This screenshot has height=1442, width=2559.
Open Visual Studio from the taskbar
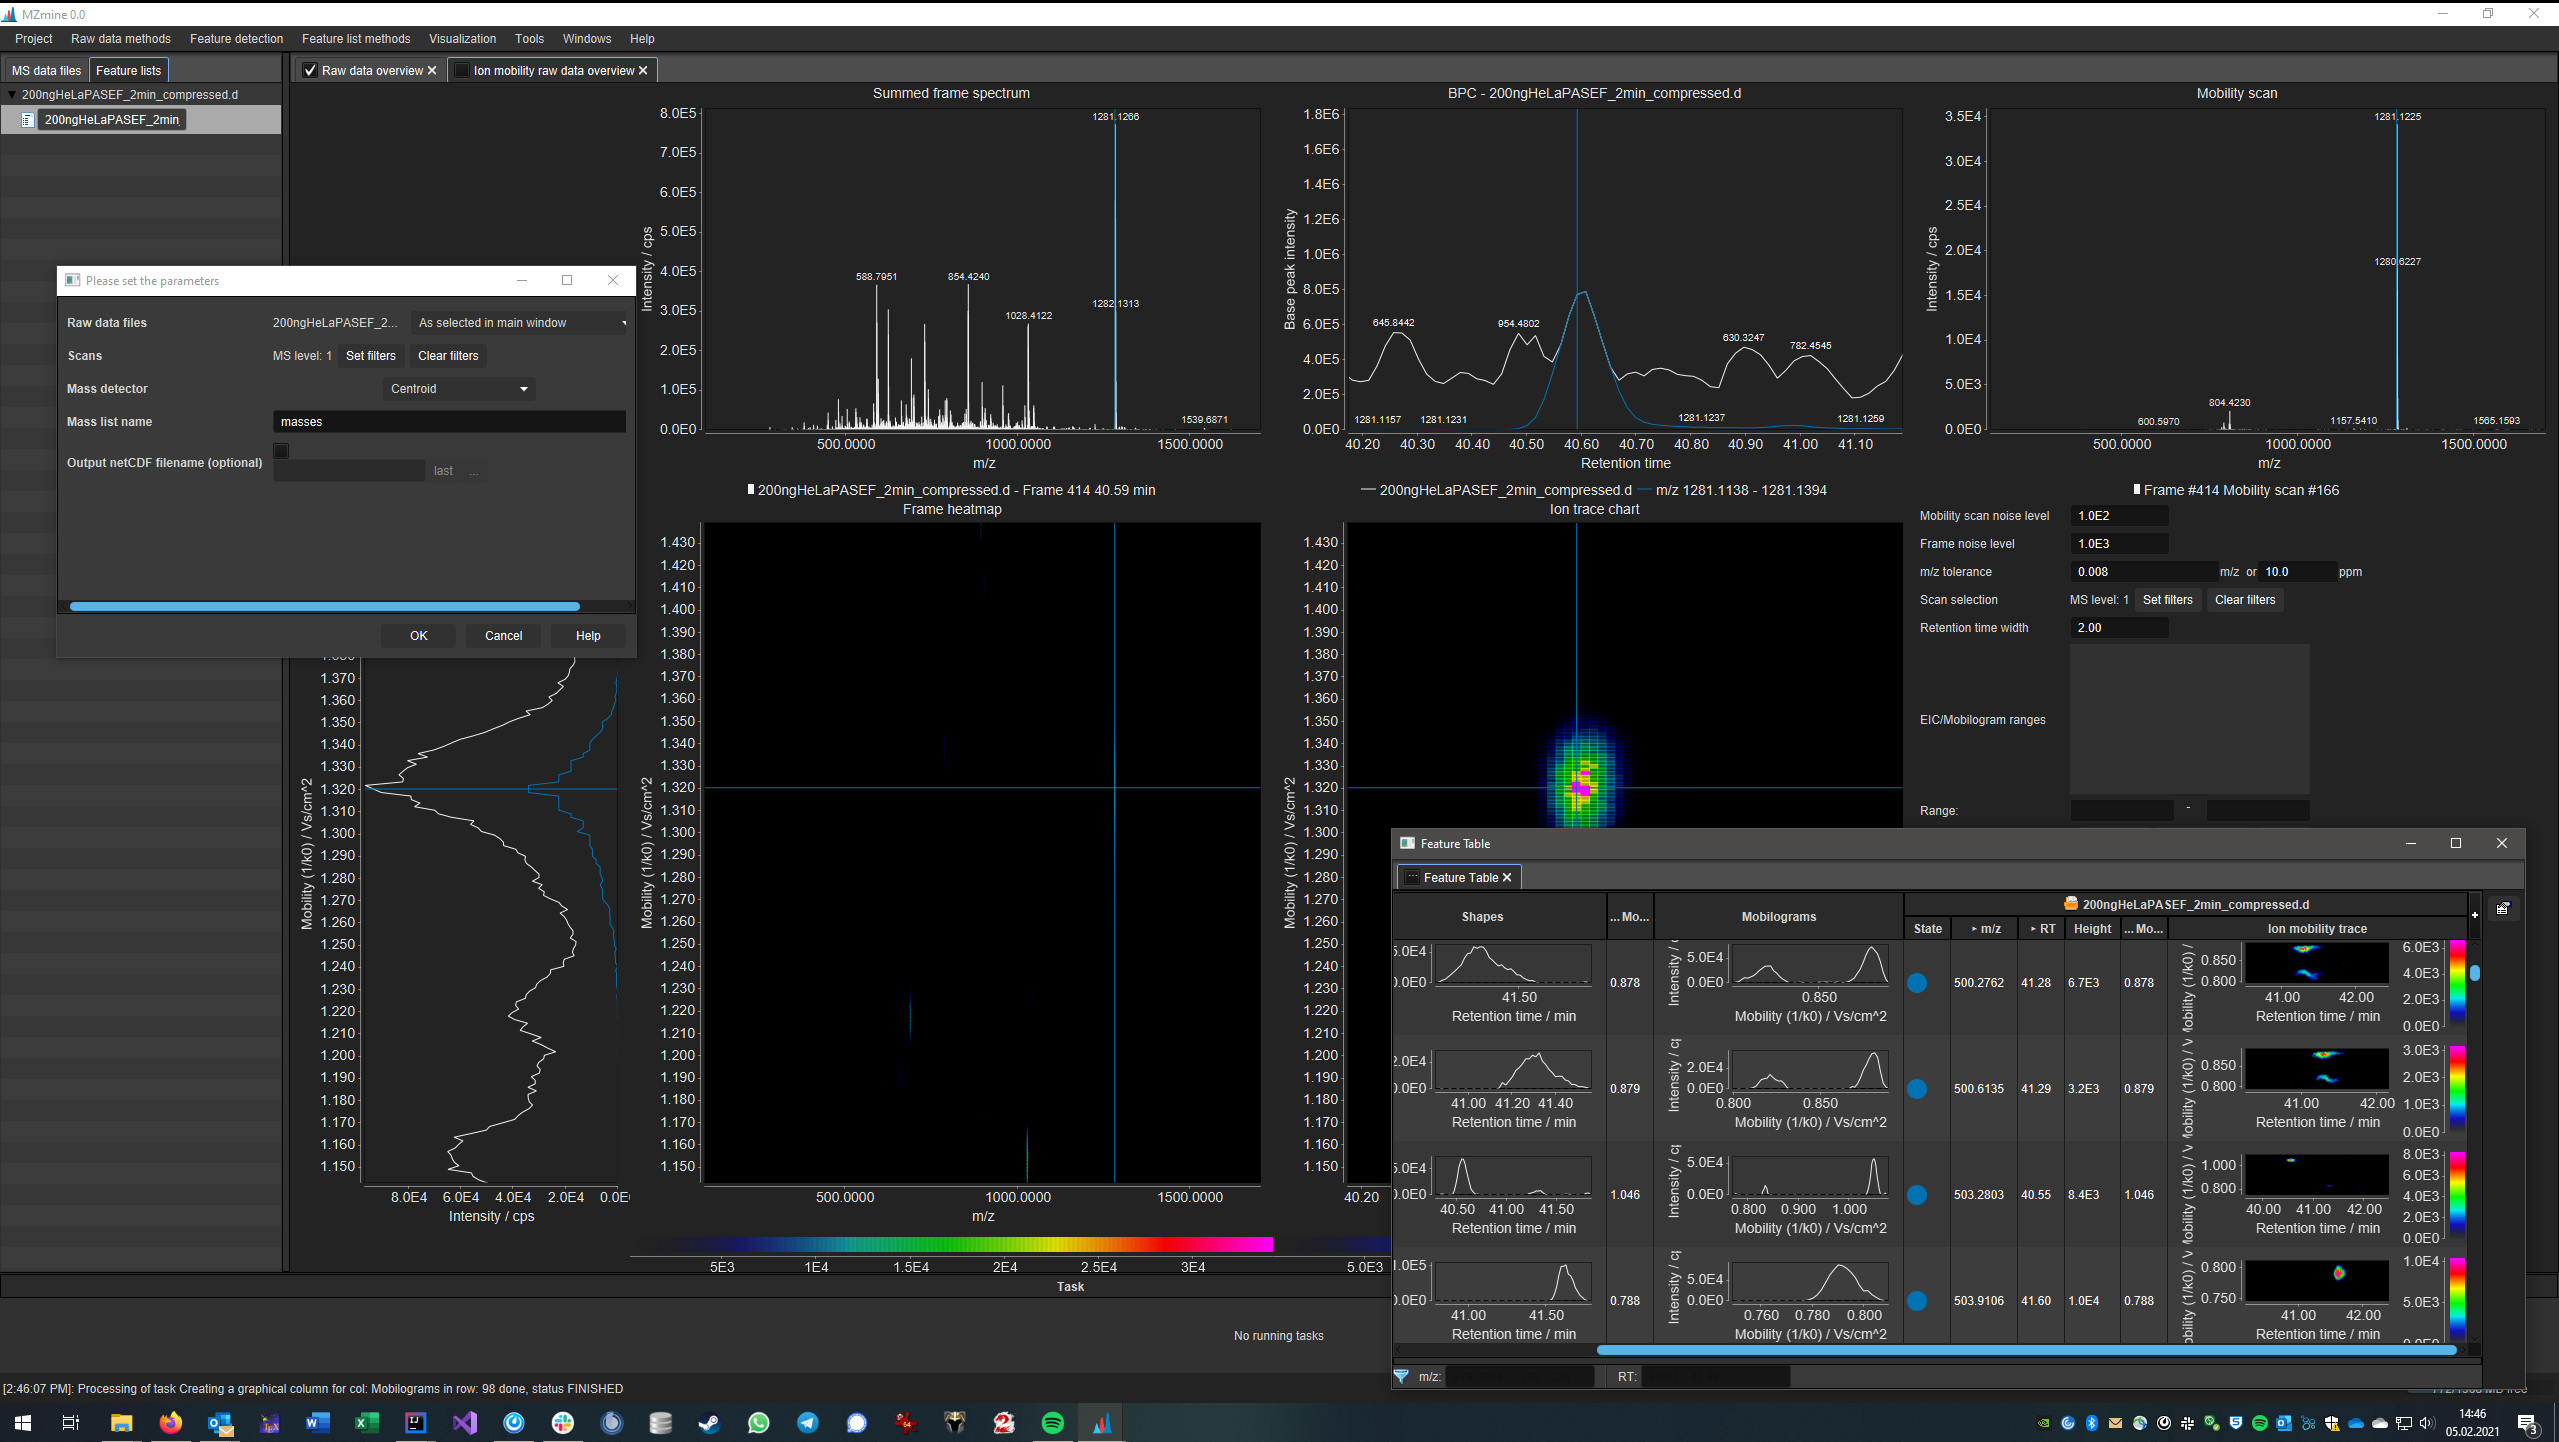coord(465,1422)
